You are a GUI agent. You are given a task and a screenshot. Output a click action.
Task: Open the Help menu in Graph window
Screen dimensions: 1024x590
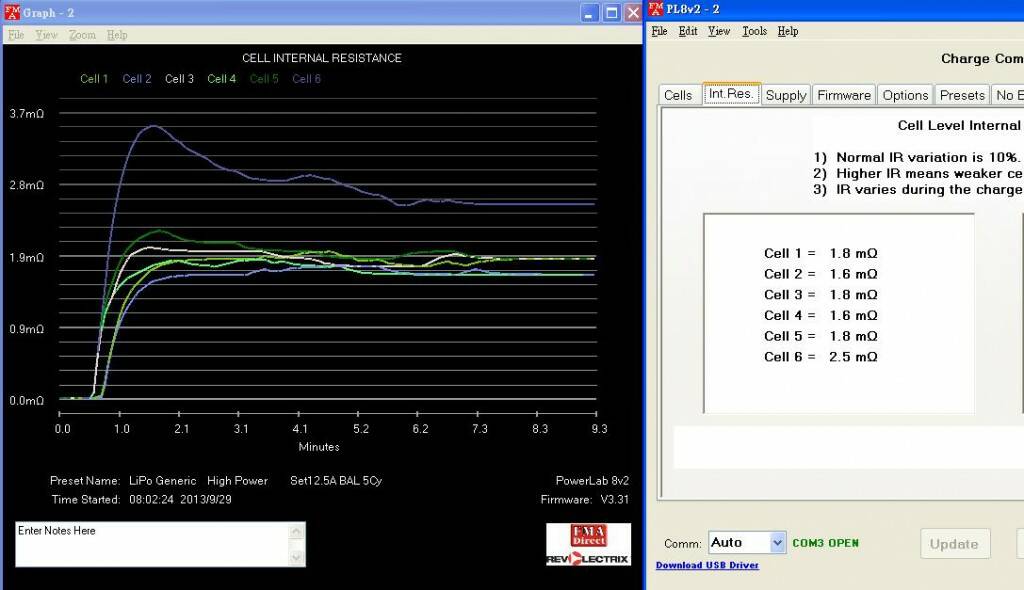coord(117,35)
